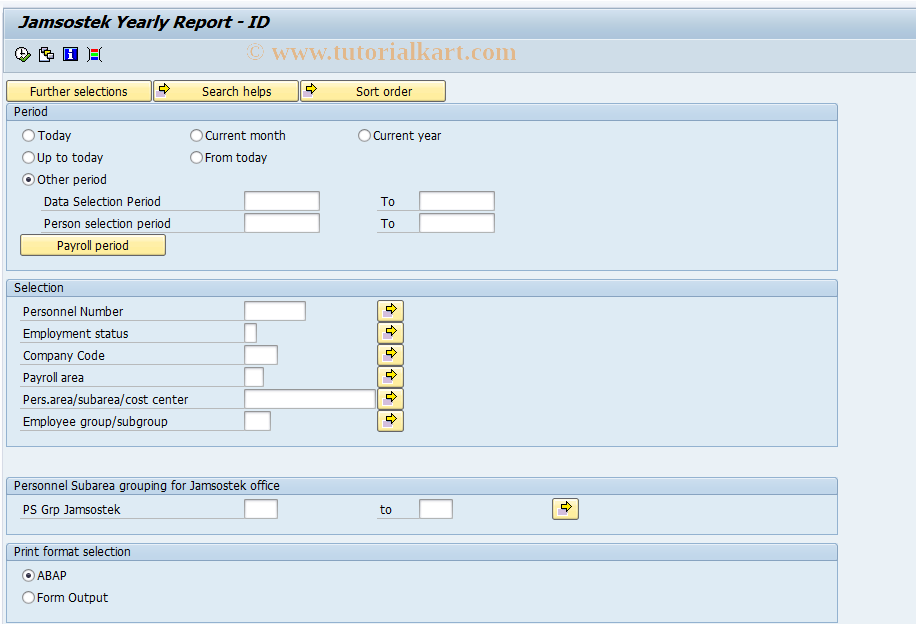Focus the Data Selection Period start field
The width and height of the screenshot is (916, 624).
tap(282, 201)
